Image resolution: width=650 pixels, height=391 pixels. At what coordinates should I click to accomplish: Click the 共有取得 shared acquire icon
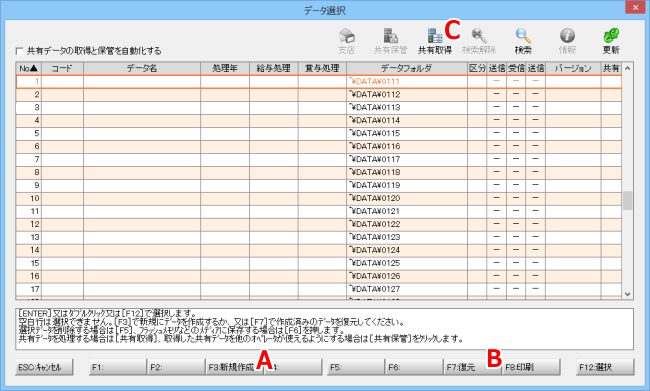pos(434,41)
